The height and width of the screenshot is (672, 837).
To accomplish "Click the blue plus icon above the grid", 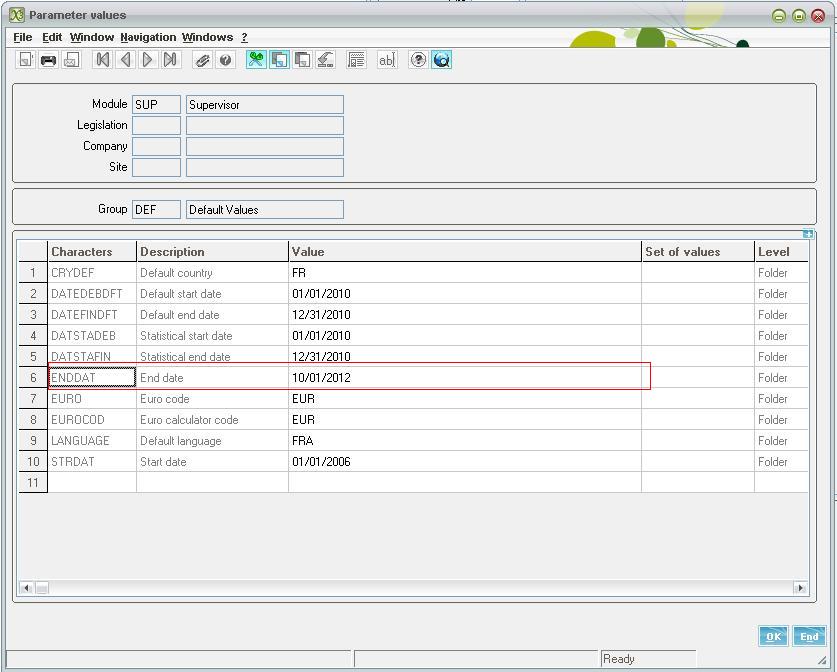I will tap(808, 234).
